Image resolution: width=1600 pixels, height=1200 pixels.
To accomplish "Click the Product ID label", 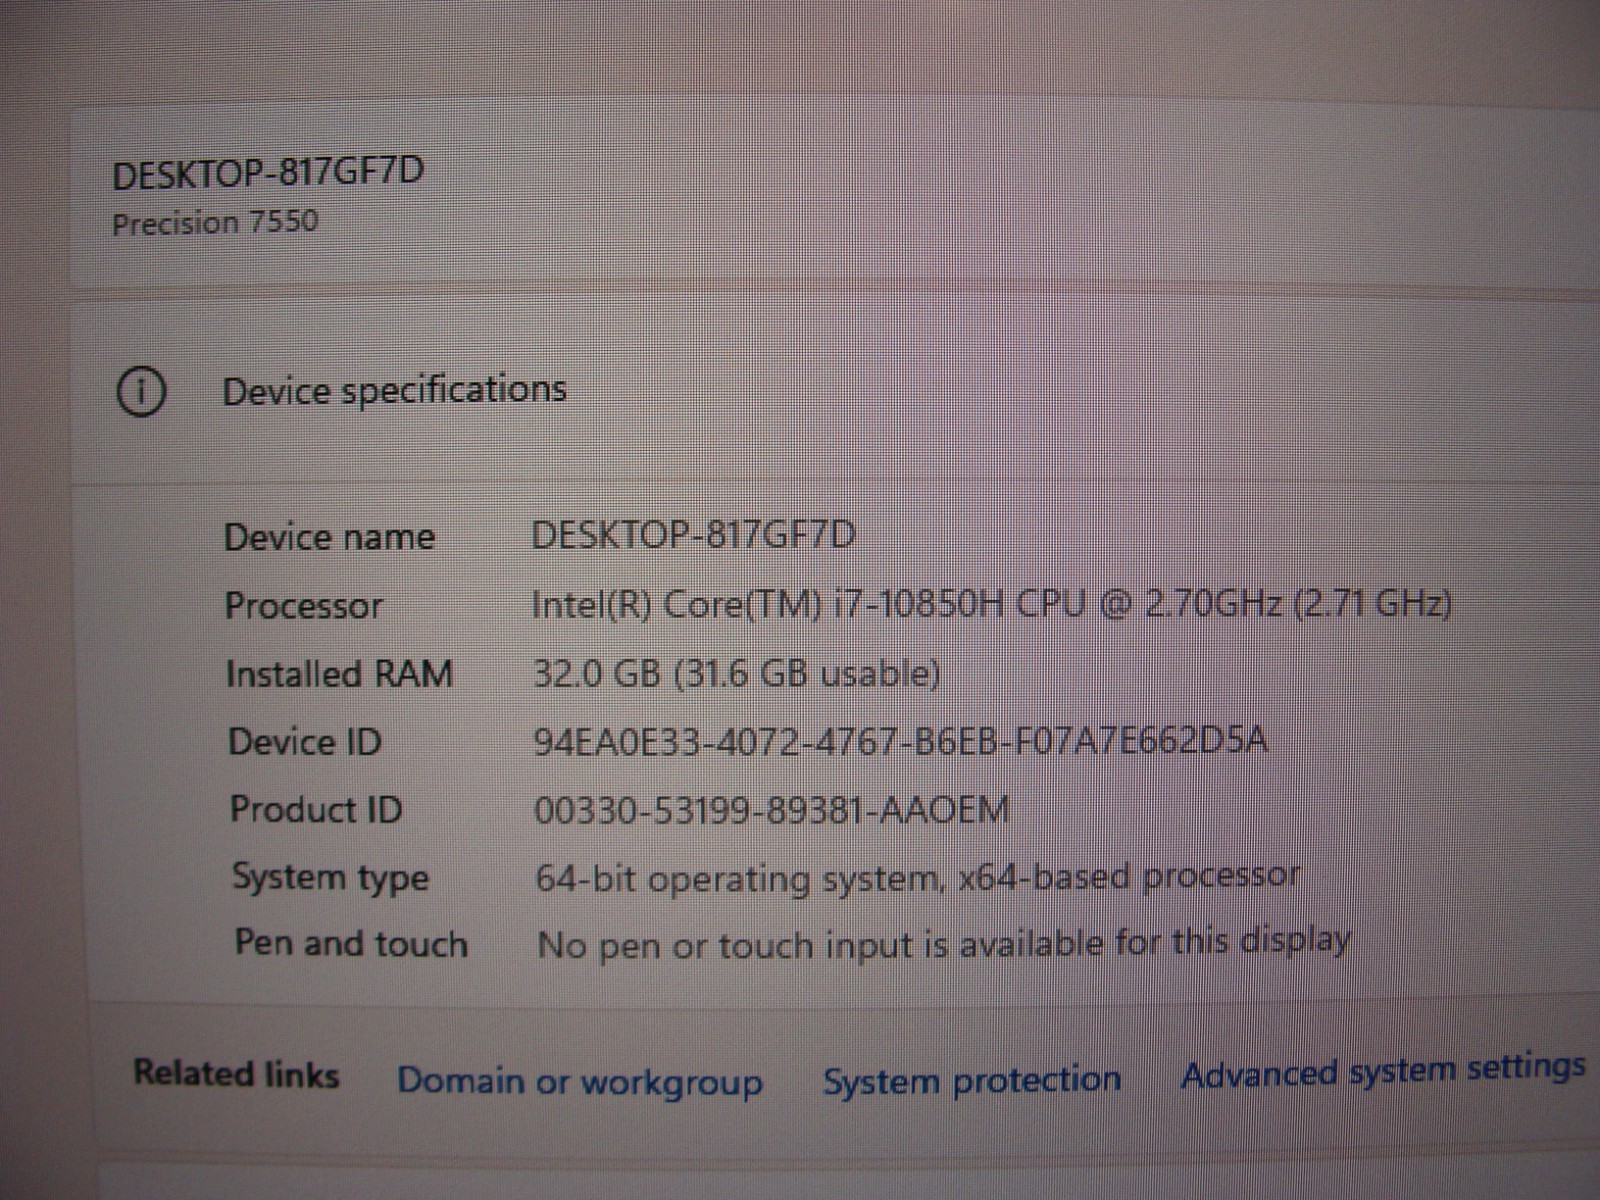I will pyautogui.click(x=316, y=809).
